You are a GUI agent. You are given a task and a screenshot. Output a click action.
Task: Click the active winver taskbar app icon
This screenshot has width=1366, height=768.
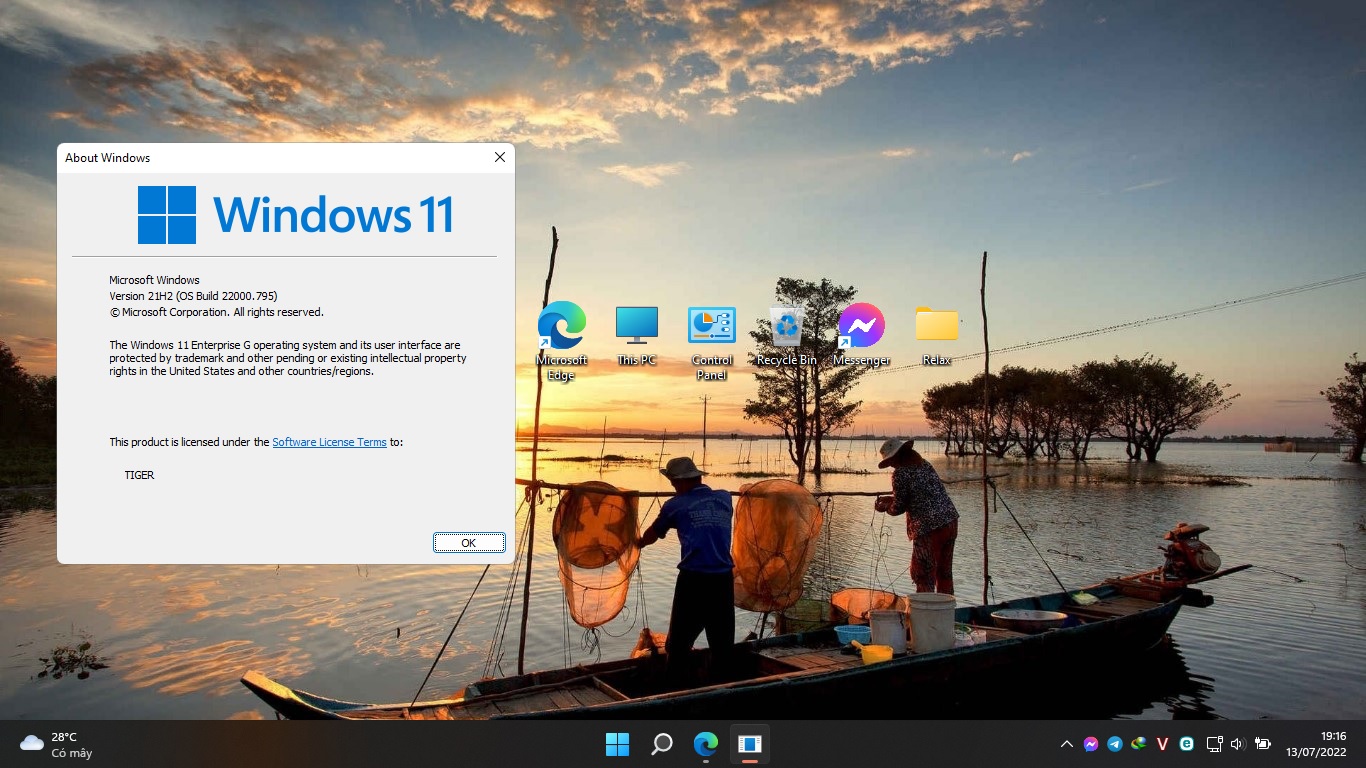(x=750, y=744)
